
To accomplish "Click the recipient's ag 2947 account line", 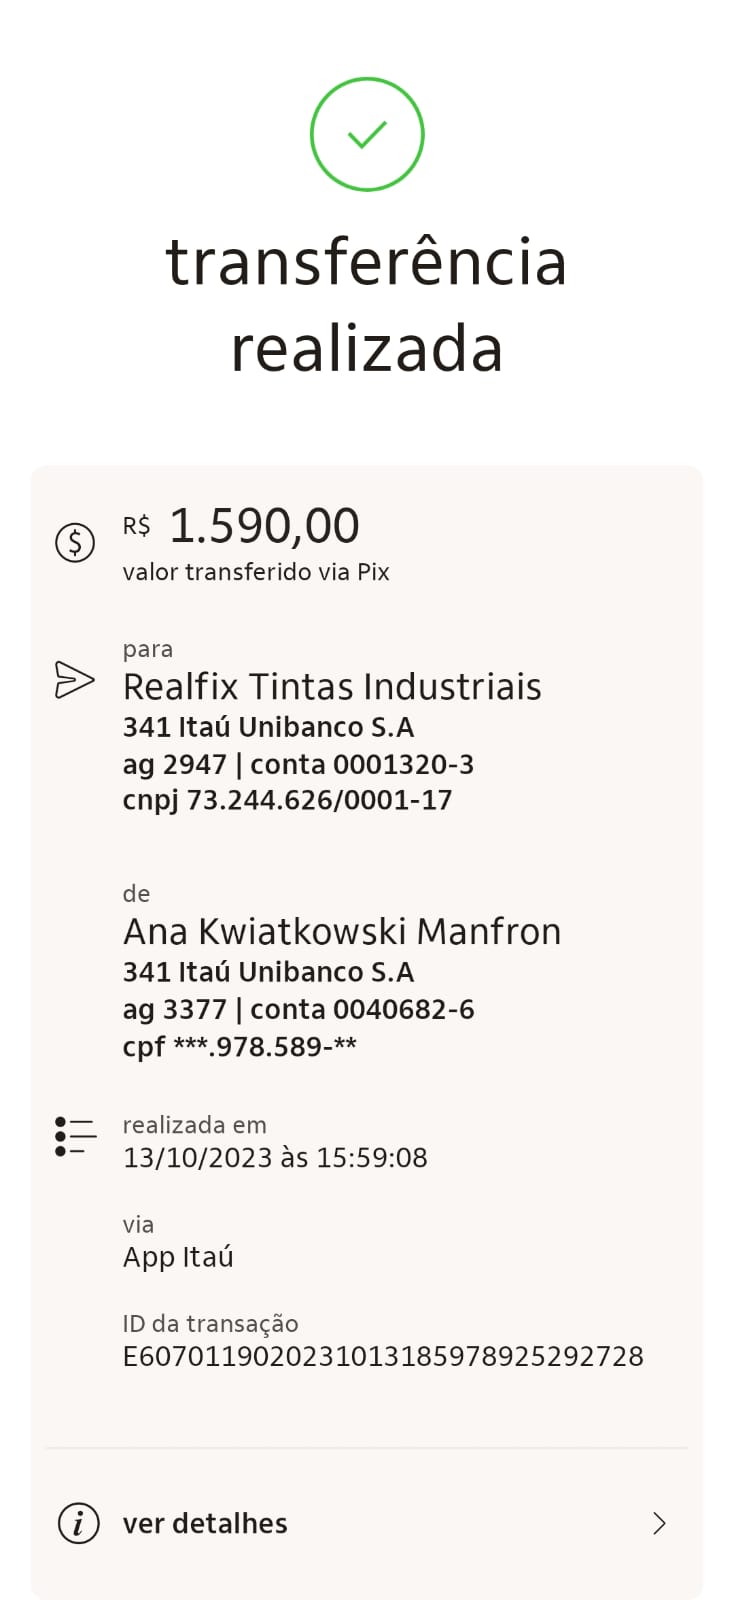I will point(298,764).
